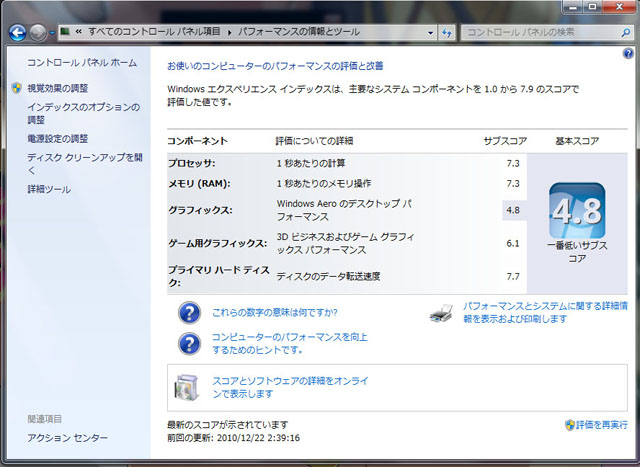Select パフォーマンスの情報とツール breadcrumb

299,31
